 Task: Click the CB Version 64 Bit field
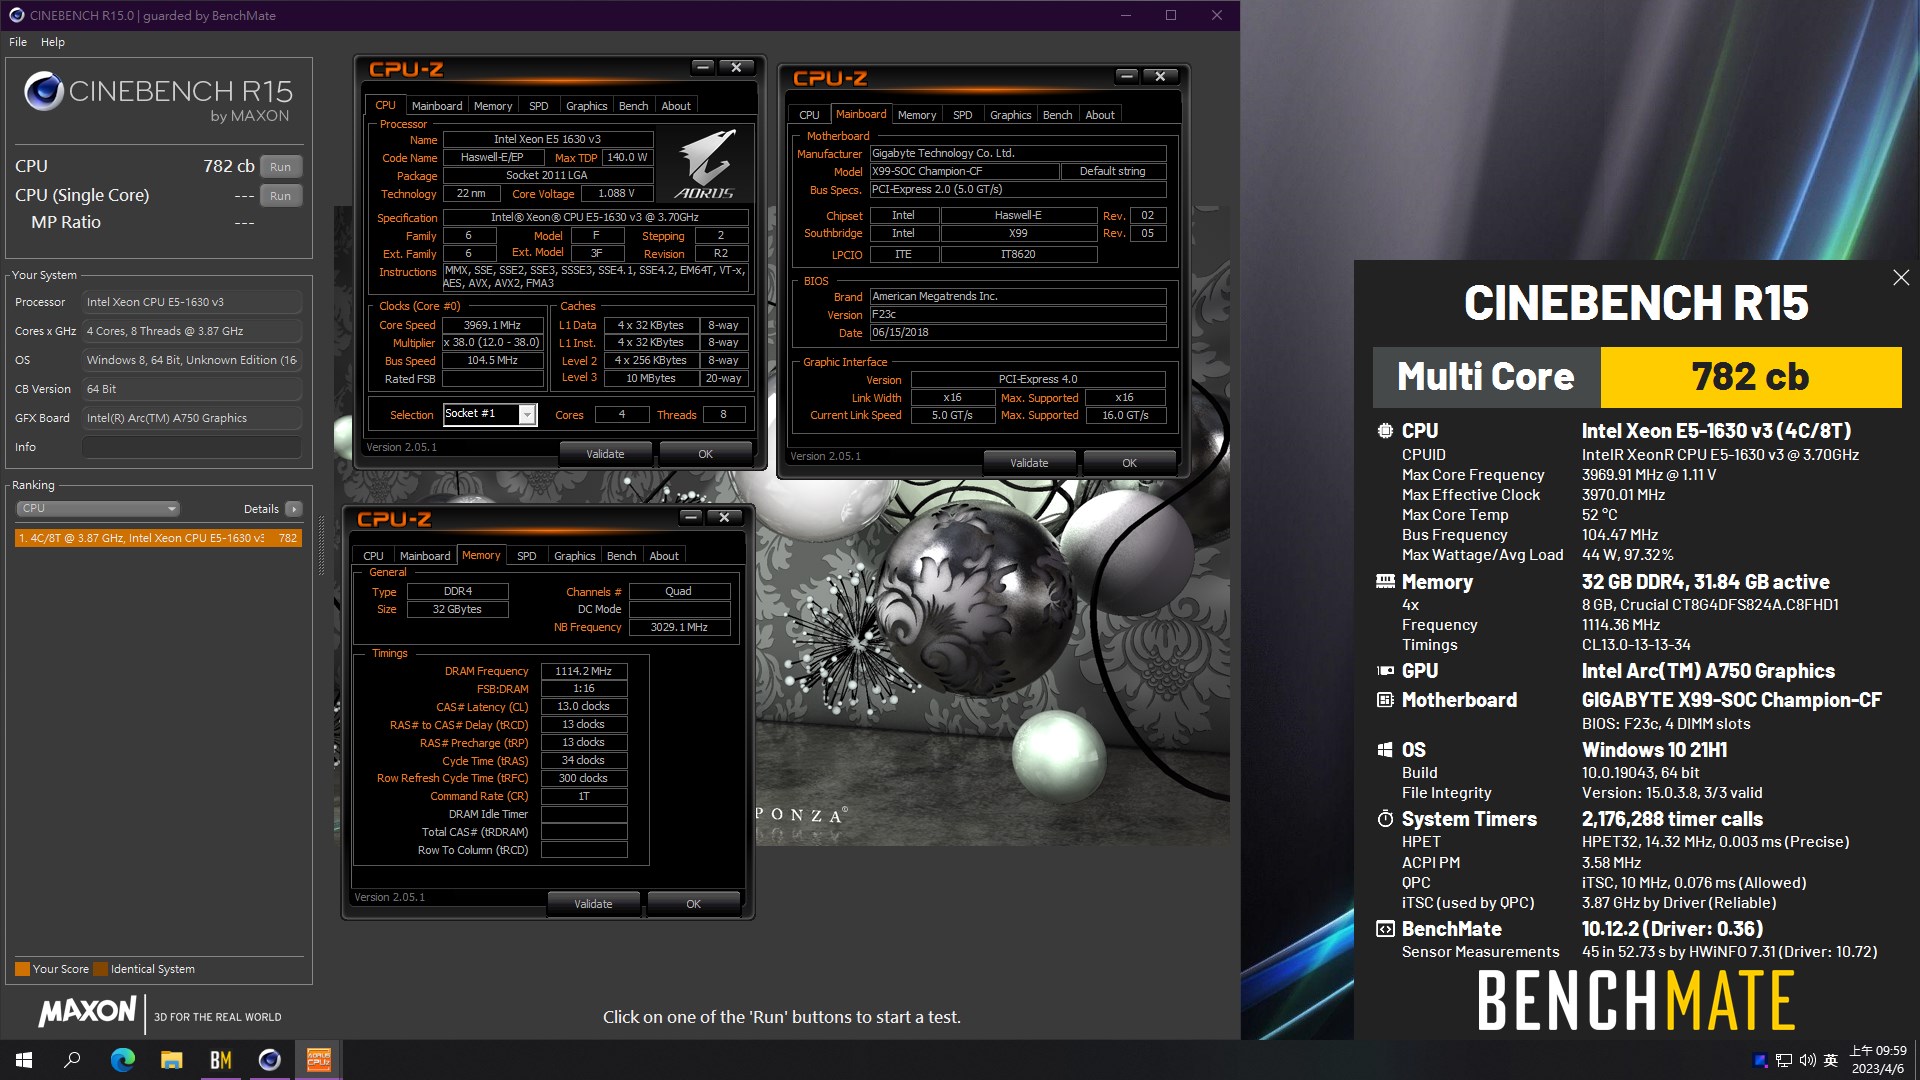tap(192, 389)
